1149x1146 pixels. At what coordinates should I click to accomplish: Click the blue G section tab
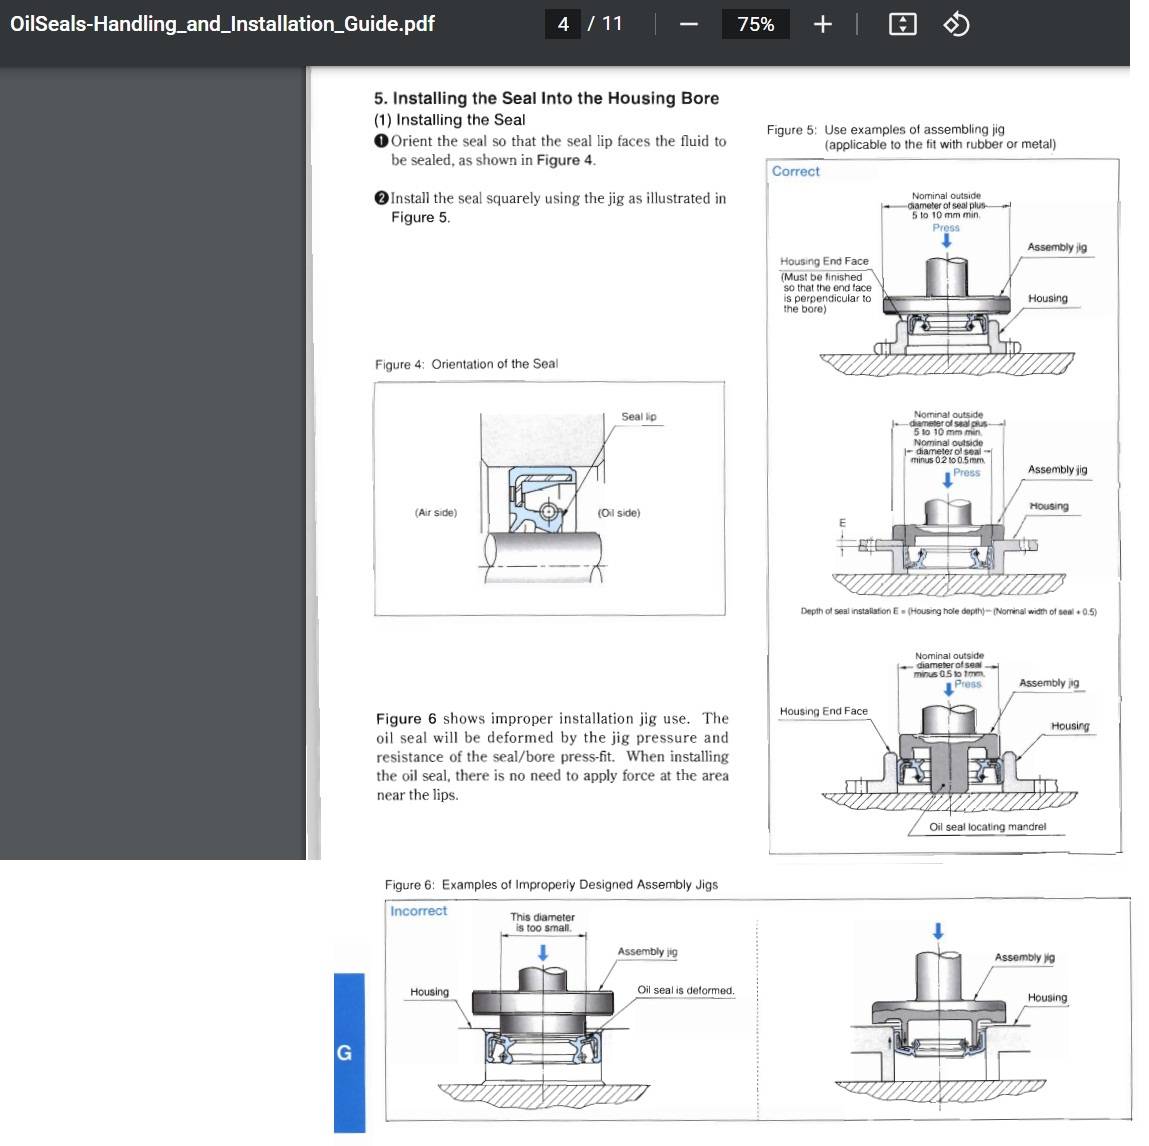click(346, 1052)
